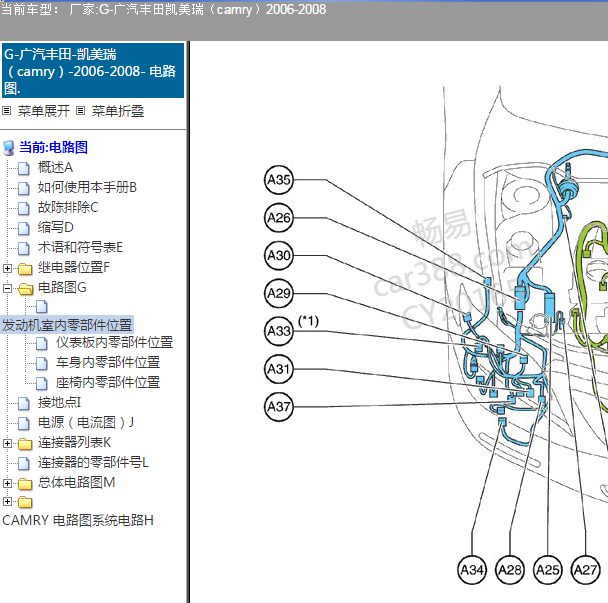Image resolution: width=608 pixels, height=603 pixels.
Task: Open 连接器的零部件号L page
Action: tap(93, 462)
